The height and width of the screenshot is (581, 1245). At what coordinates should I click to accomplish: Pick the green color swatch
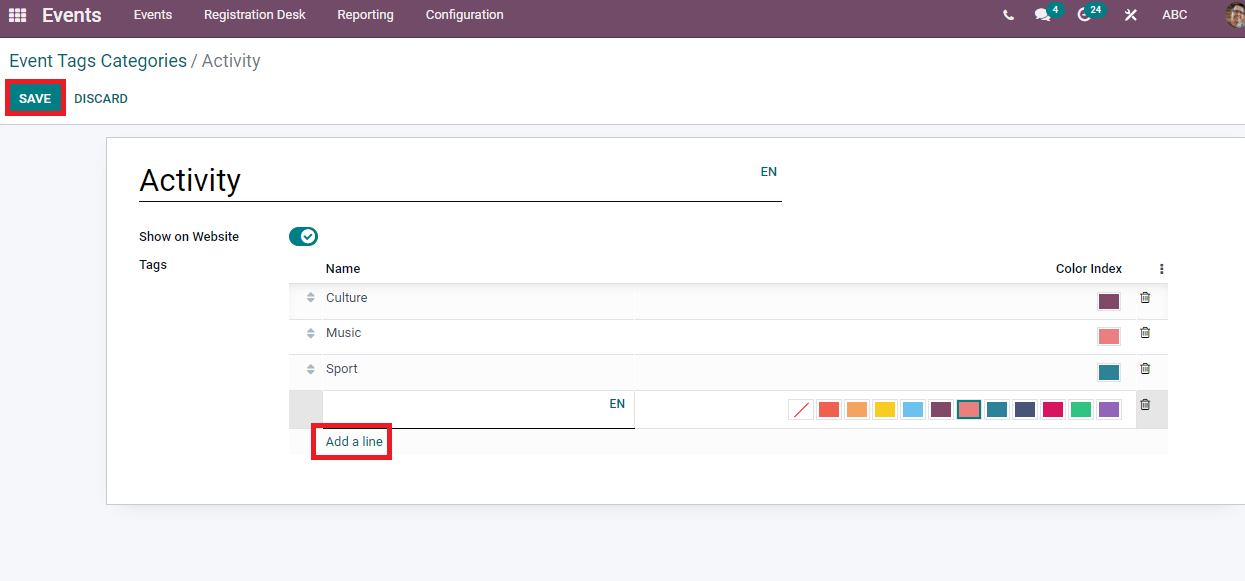click(x=1081, y=409)
